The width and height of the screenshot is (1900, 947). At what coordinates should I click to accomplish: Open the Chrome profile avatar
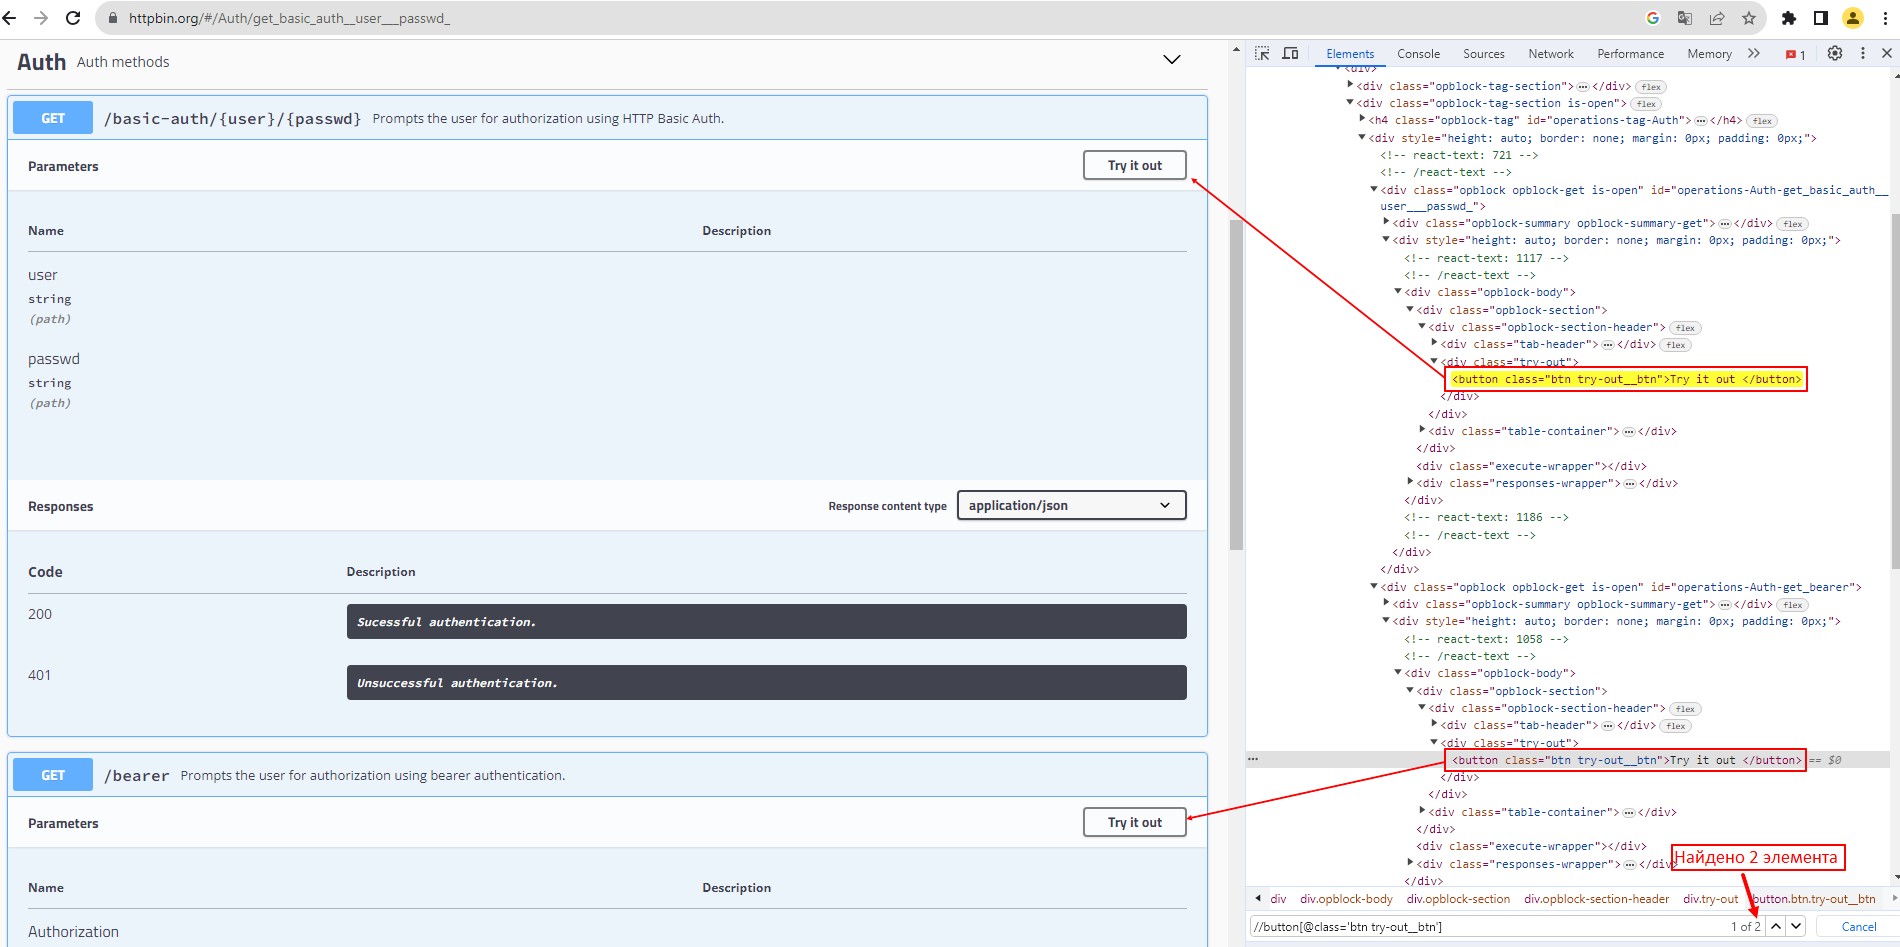click(1853, 18)
